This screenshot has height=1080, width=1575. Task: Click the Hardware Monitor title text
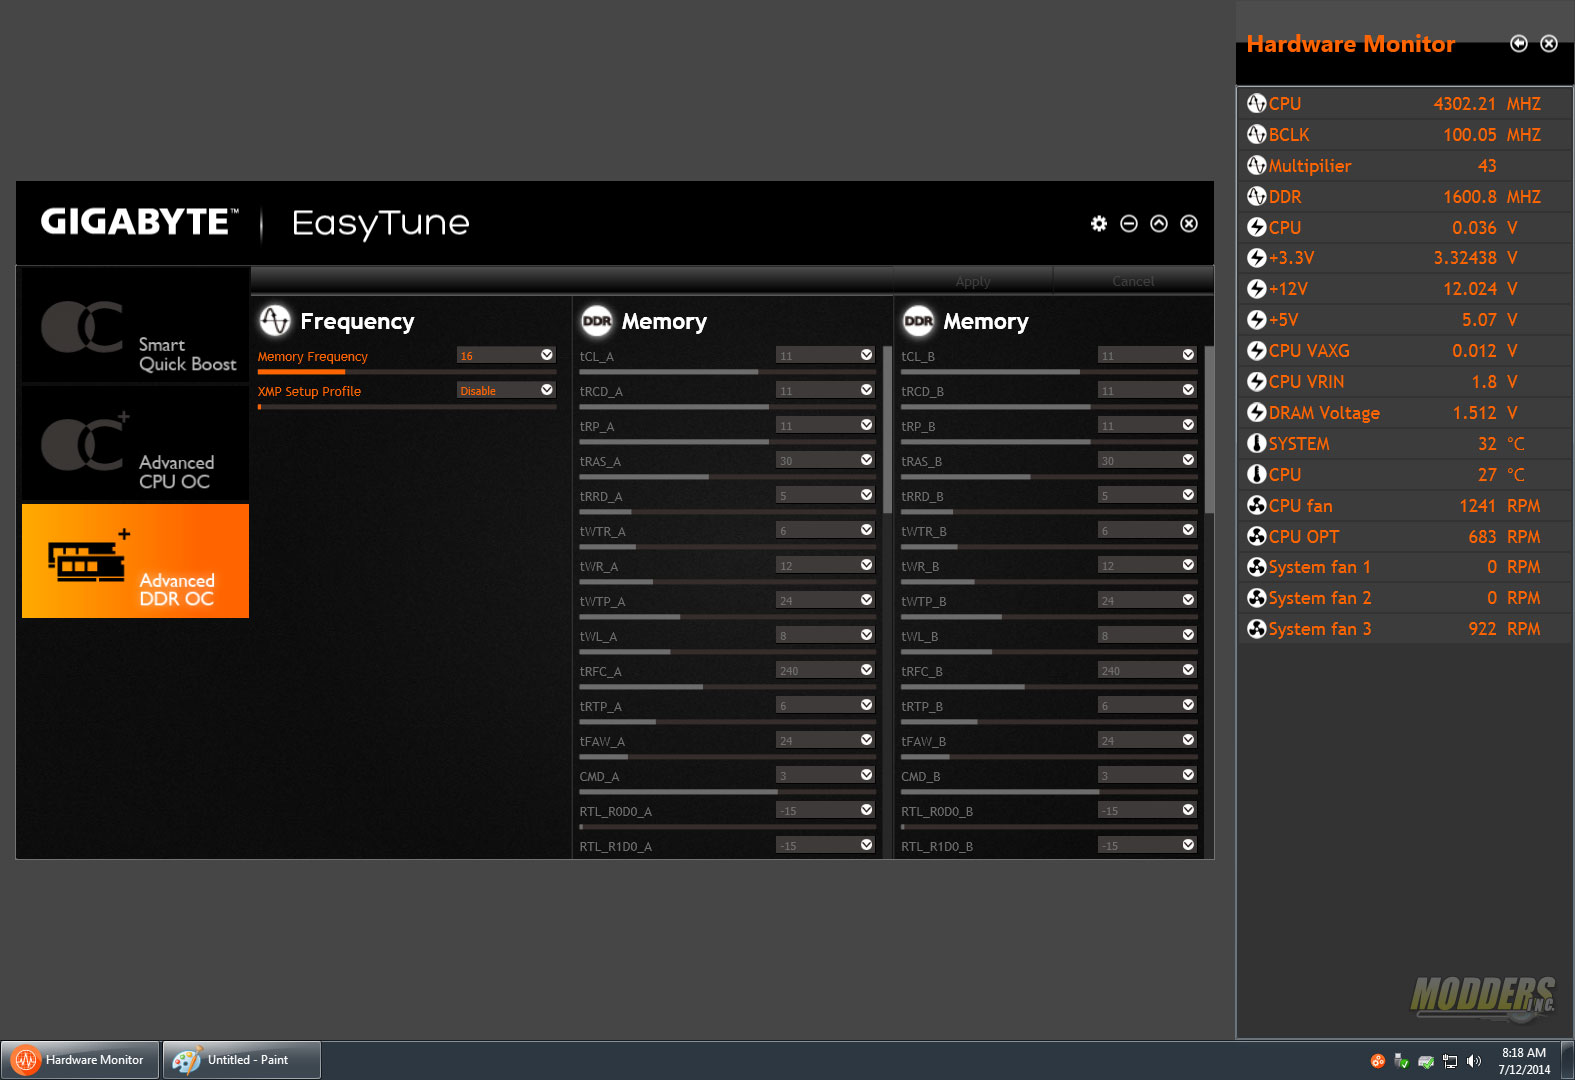point(1350,44)
